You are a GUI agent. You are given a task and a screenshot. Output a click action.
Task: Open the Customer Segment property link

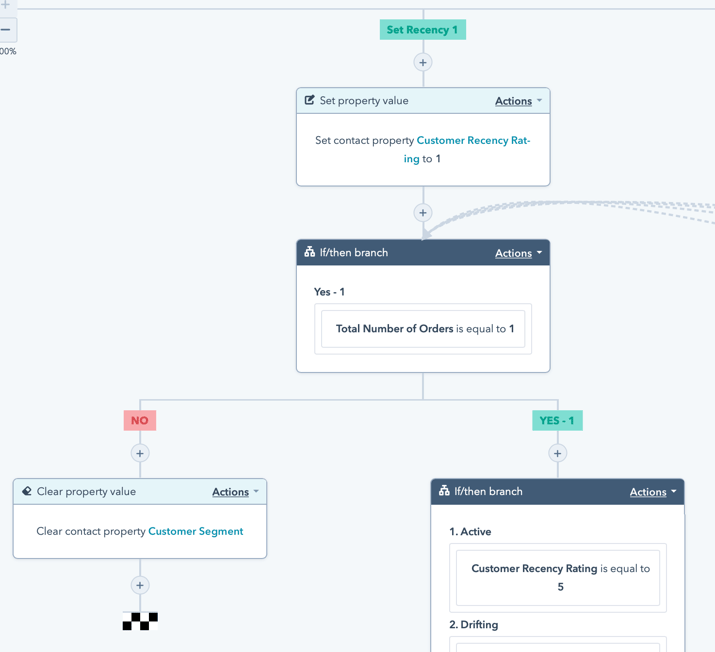click(x=196, y=531)
